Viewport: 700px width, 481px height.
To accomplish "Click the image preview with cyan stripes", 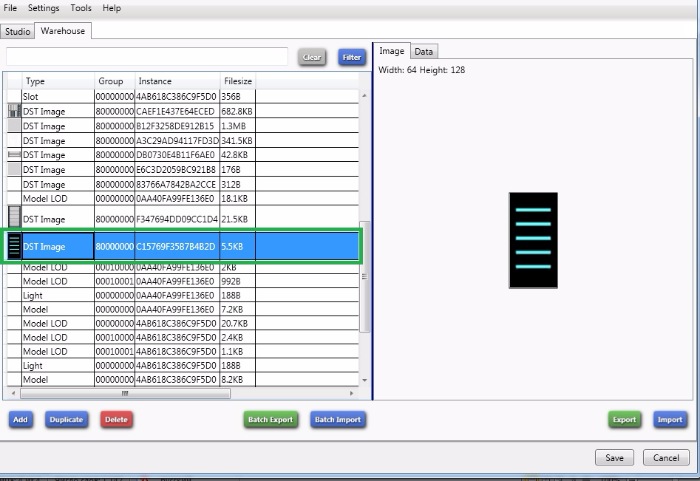I will point(533,240).
